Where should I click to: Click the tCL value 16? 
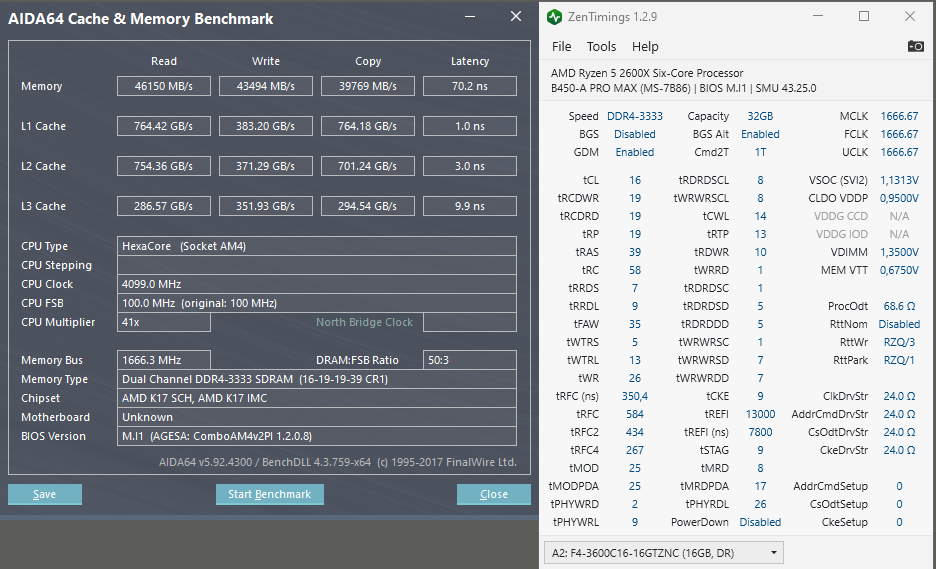(x=635, y=180)
